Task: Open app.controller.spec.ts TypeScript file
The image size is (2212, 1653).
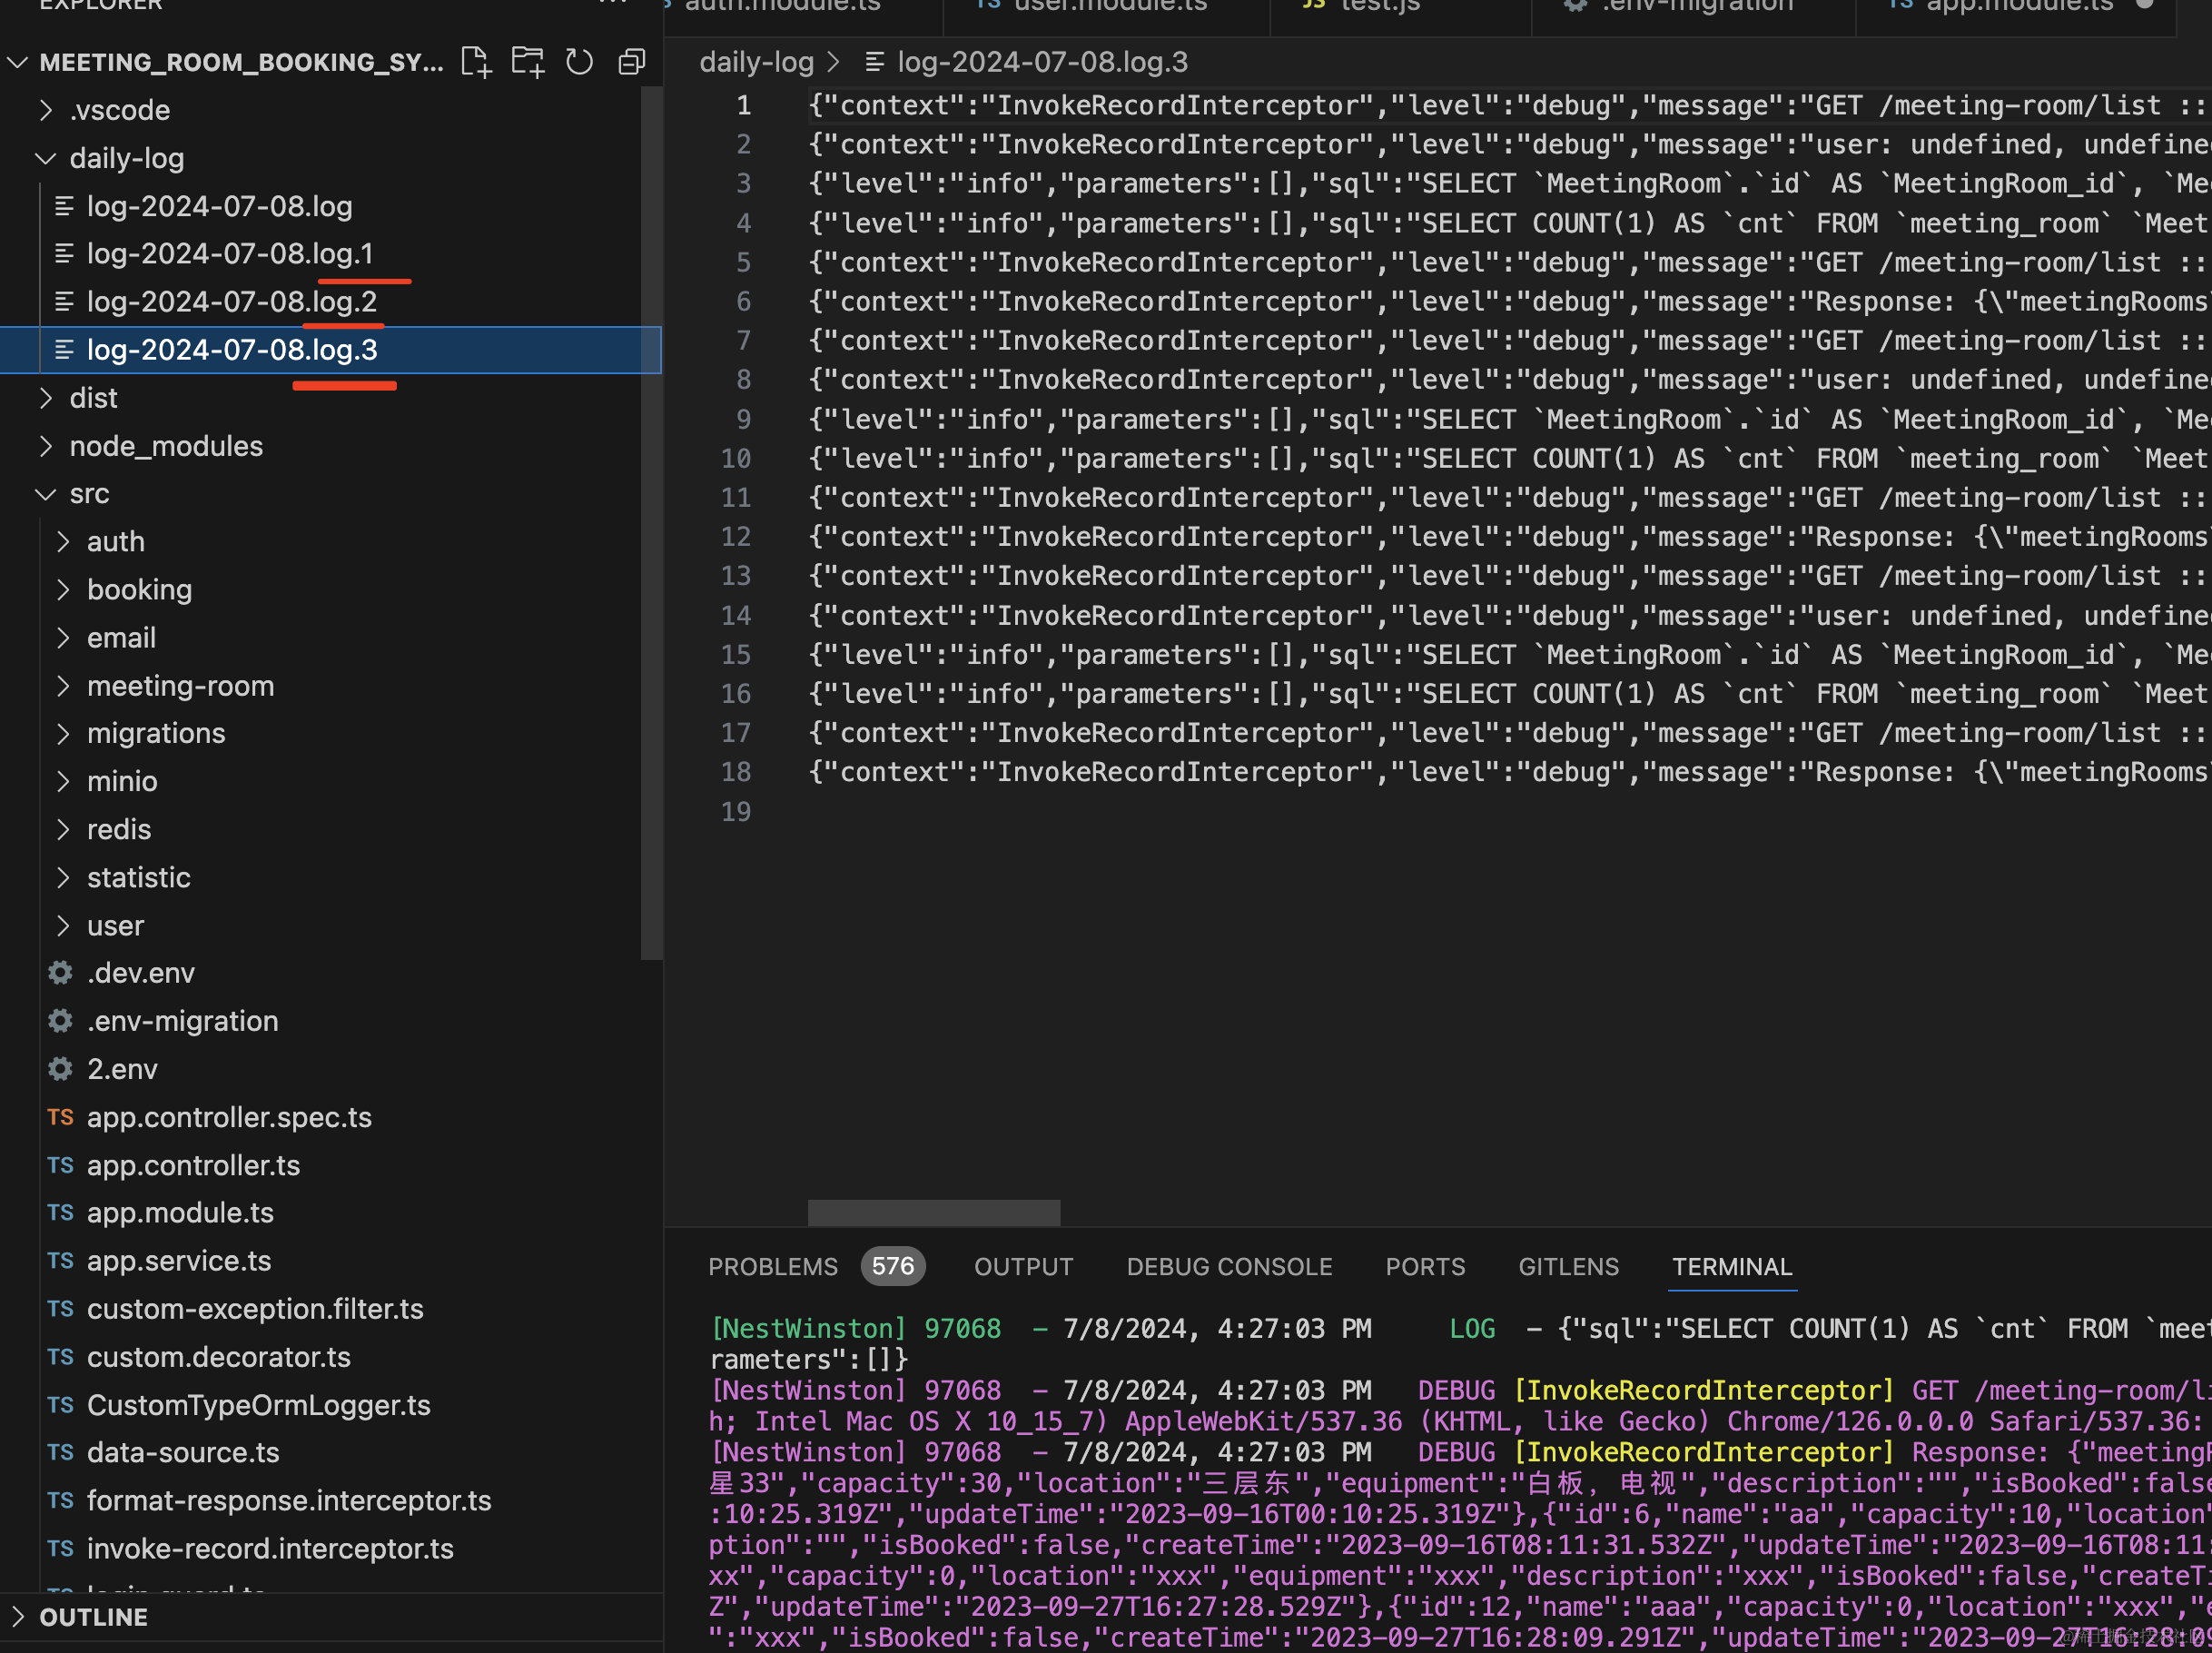Action: [x=229, y=1117]
